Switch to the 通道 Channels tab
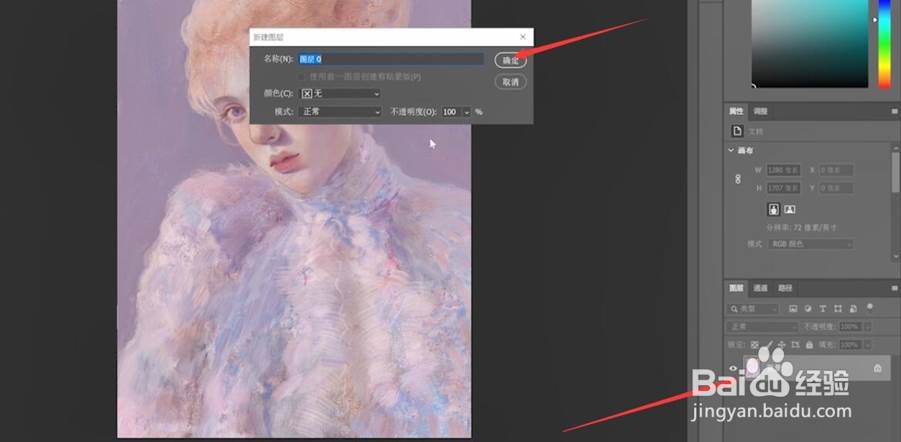This screenshot has width=901, height=442. 760,289
